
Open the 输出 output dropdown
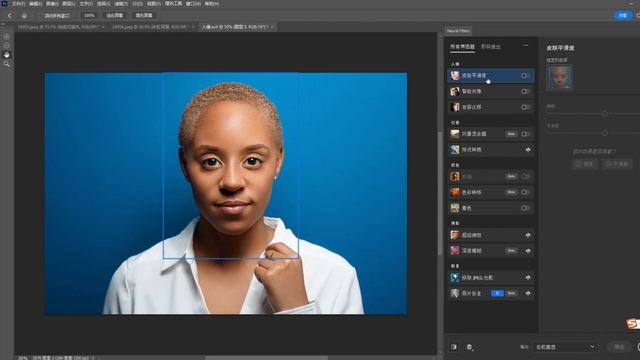tap(564, 347)
